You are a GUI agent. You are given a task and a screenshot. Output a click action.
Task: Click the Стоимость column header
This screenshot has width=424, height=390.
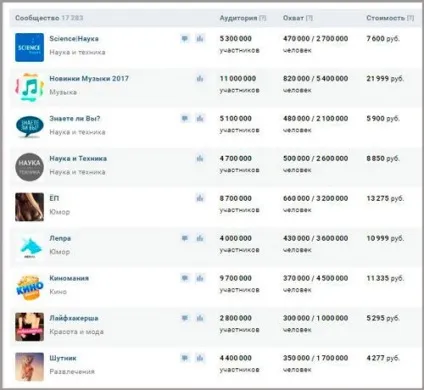[x=386, y=18]
